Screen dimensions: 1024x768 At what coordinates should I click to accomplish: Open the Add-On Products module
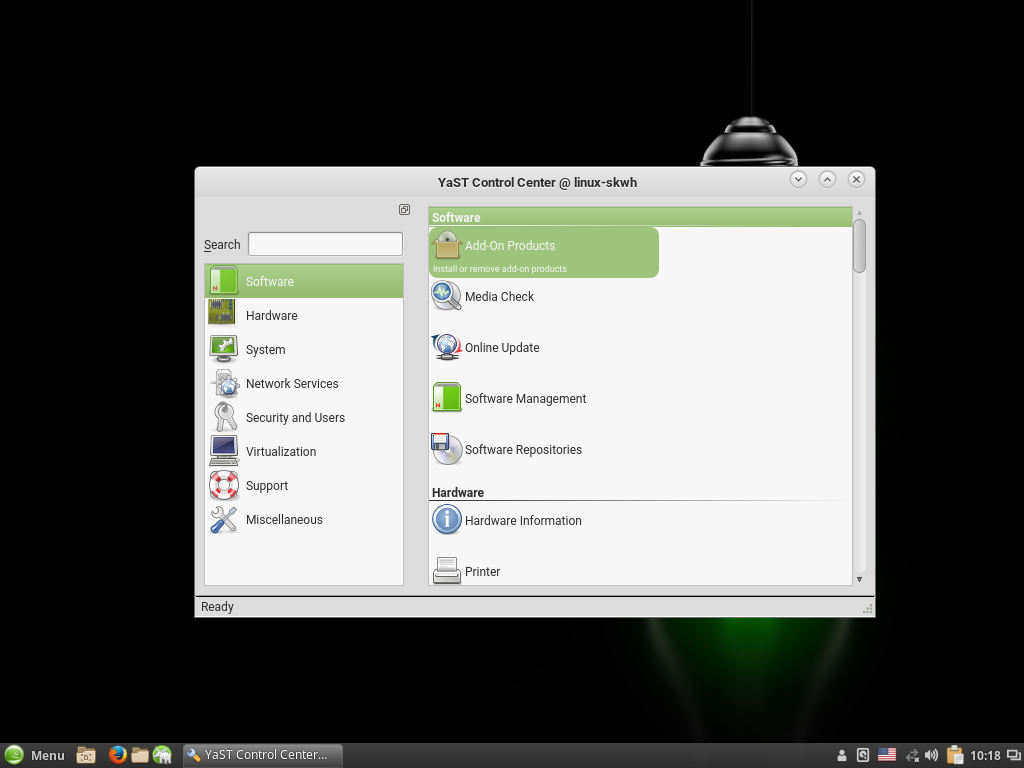tap(509, 246)
